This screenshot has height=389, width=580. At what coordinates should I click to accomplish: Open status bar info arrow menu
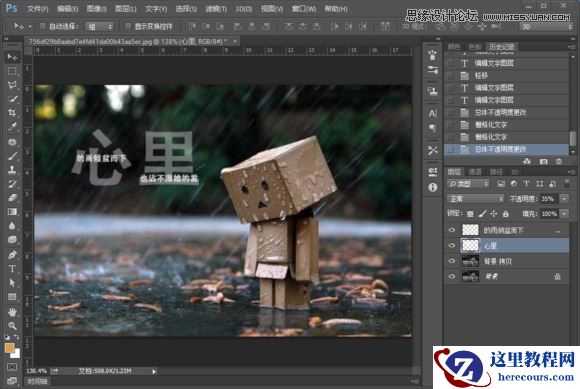pos(154,371)
